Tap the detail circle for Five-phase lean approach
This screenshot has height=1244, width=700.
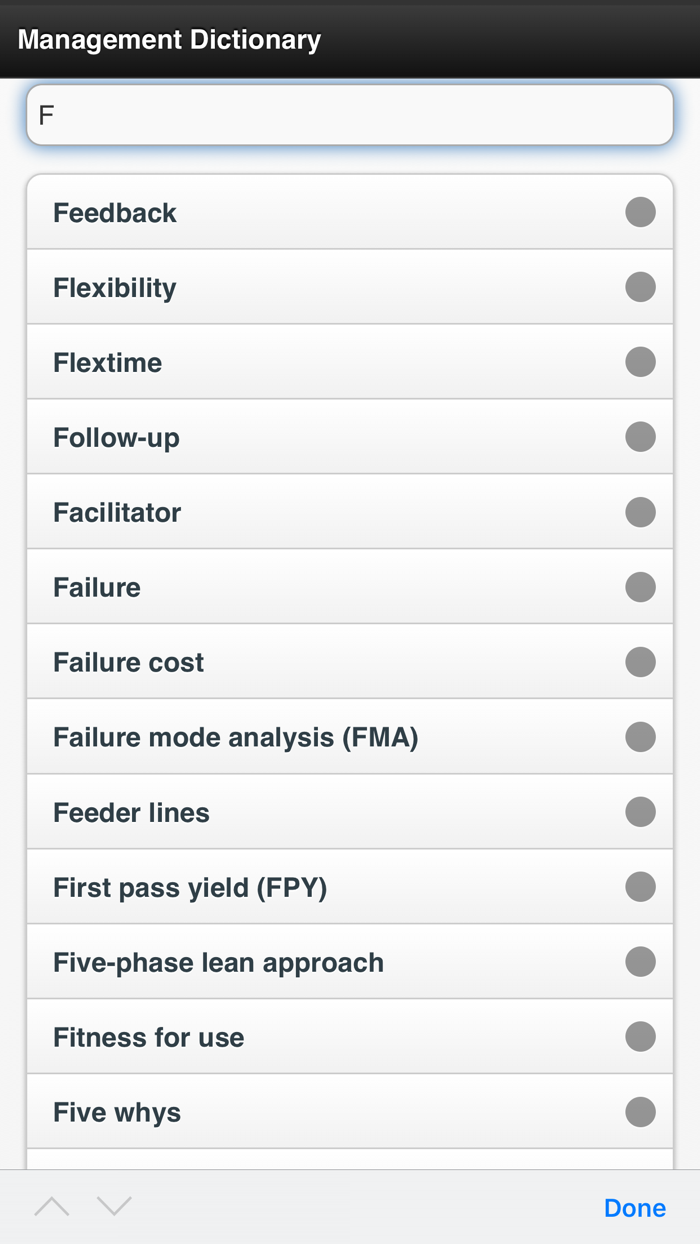640,961
